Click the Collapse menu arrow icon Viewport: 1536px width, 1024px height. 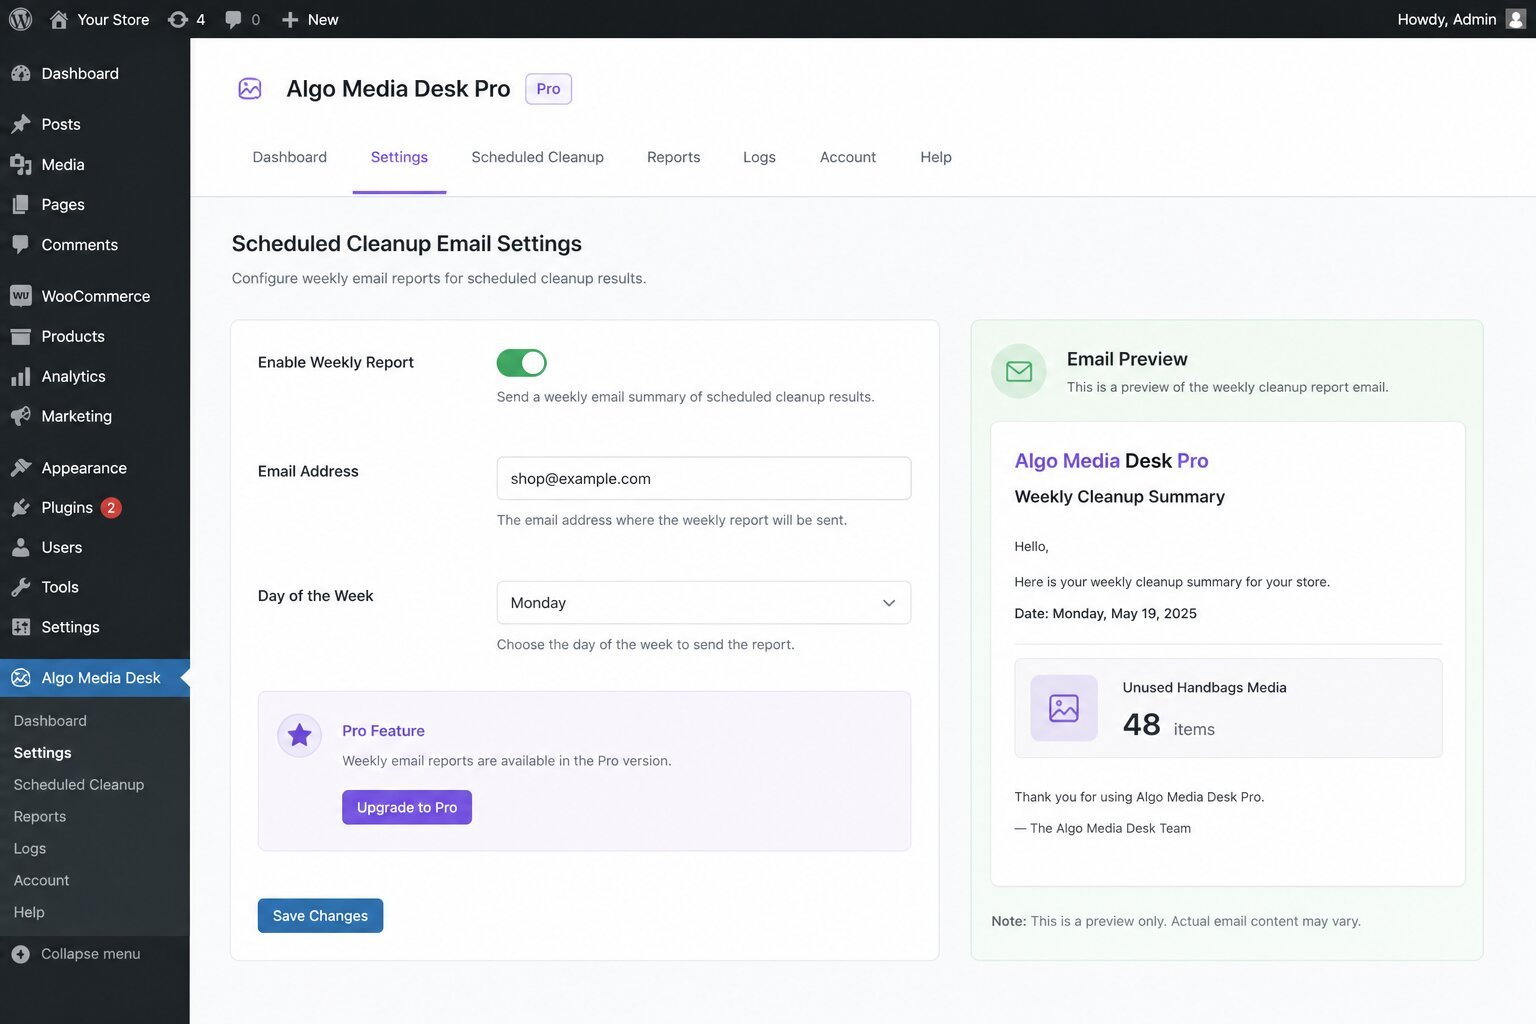(x=21, y=954)
